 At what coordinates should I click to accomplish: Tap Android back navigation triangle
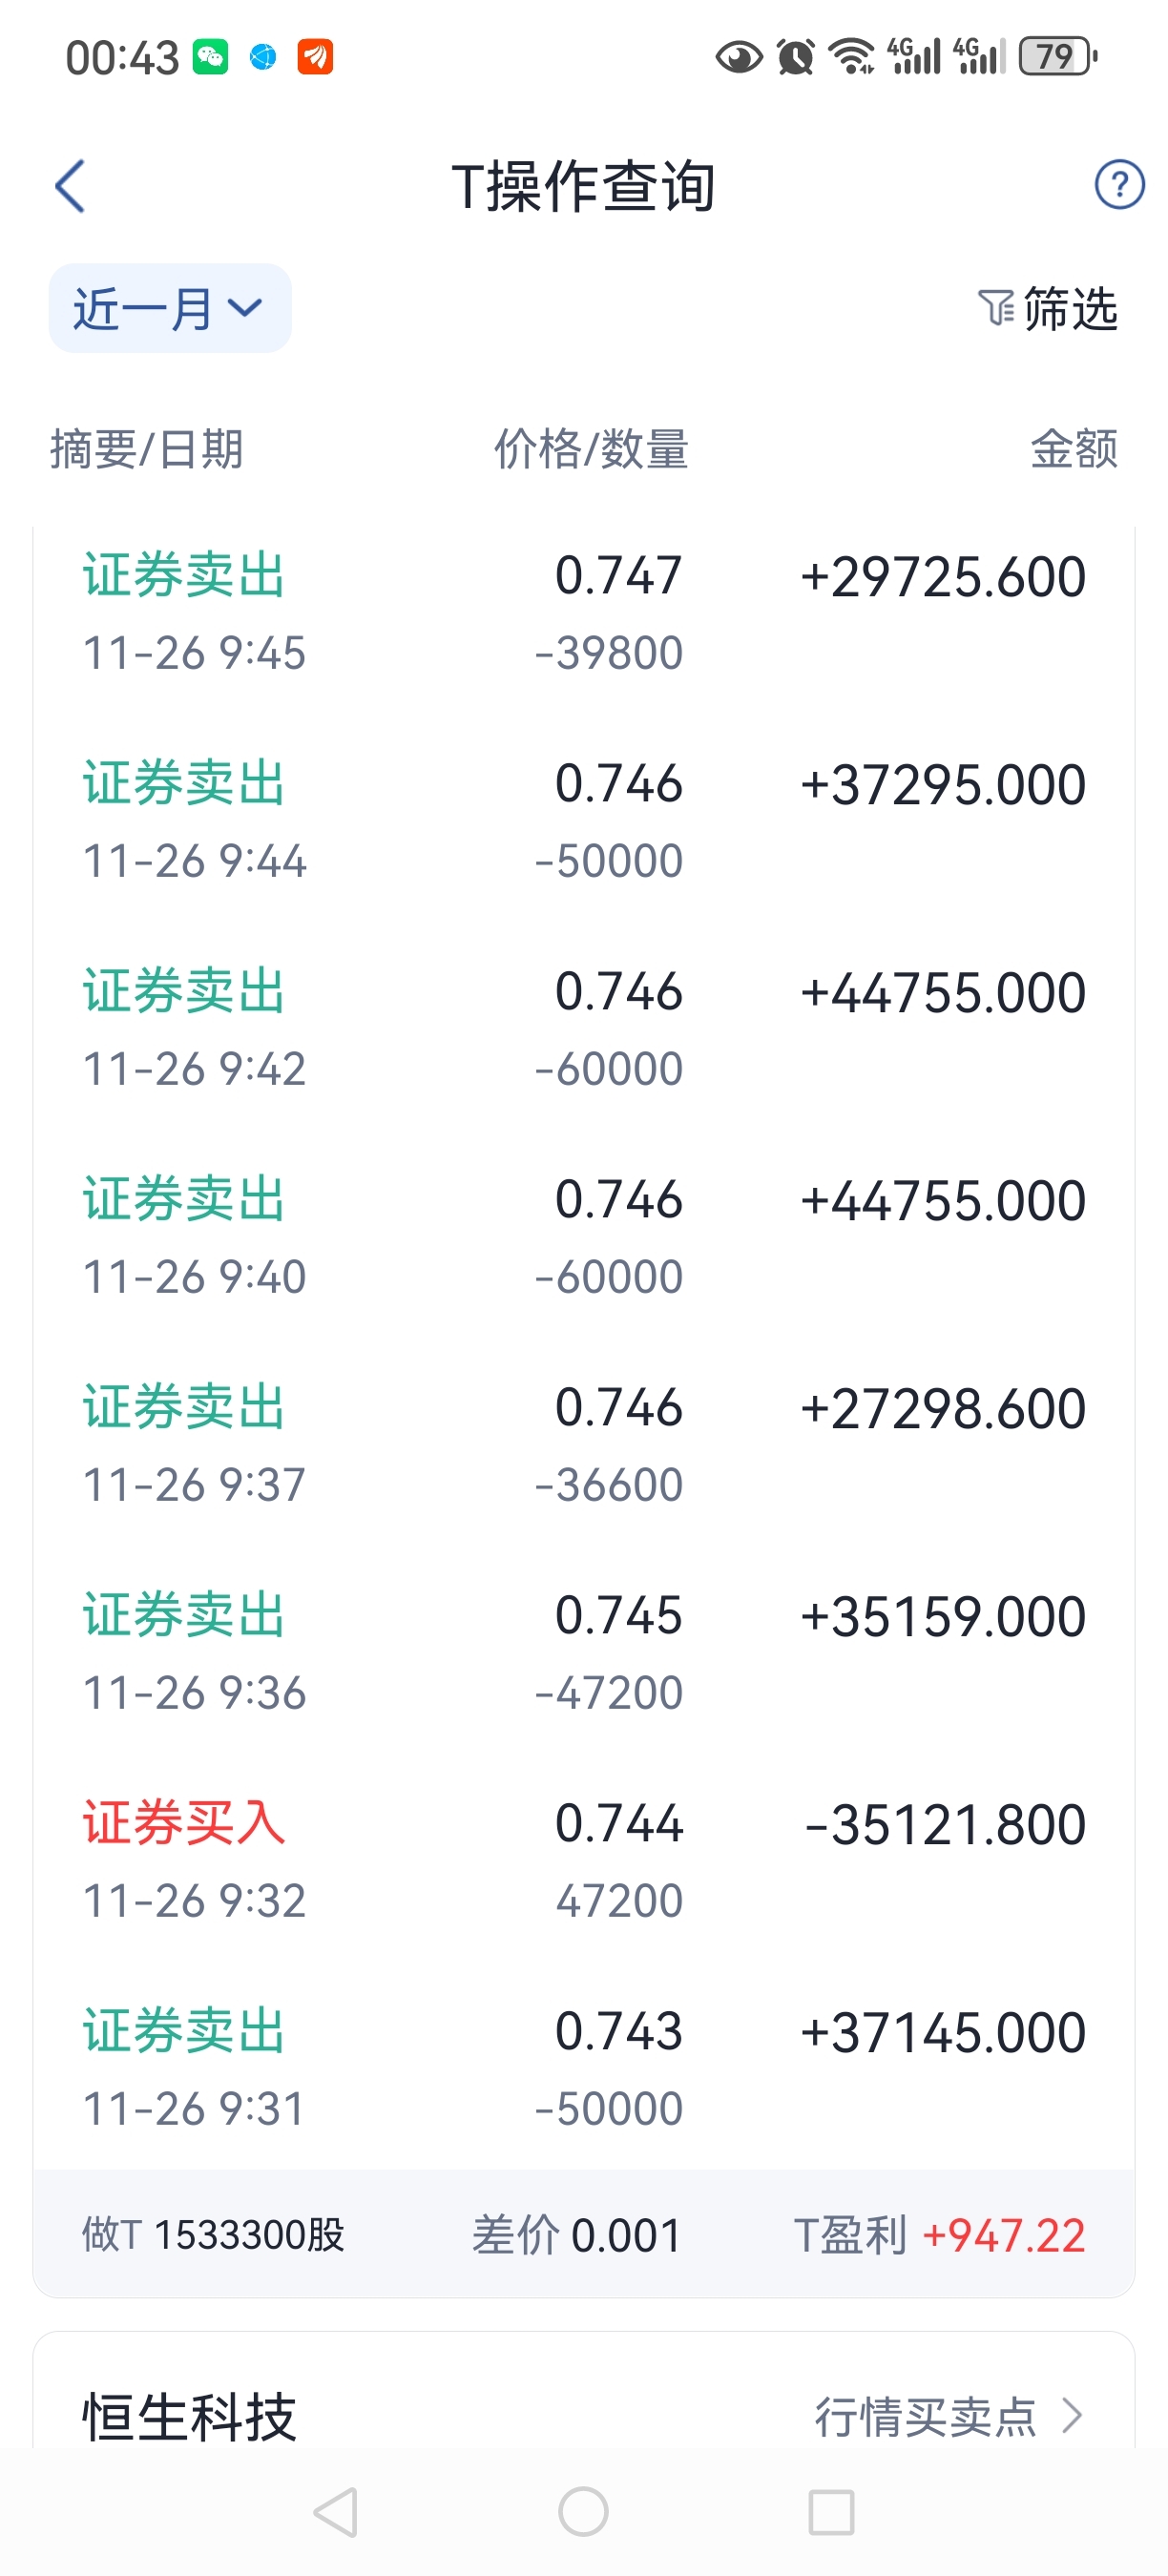pyautogui.click(x=336, y=2511)
